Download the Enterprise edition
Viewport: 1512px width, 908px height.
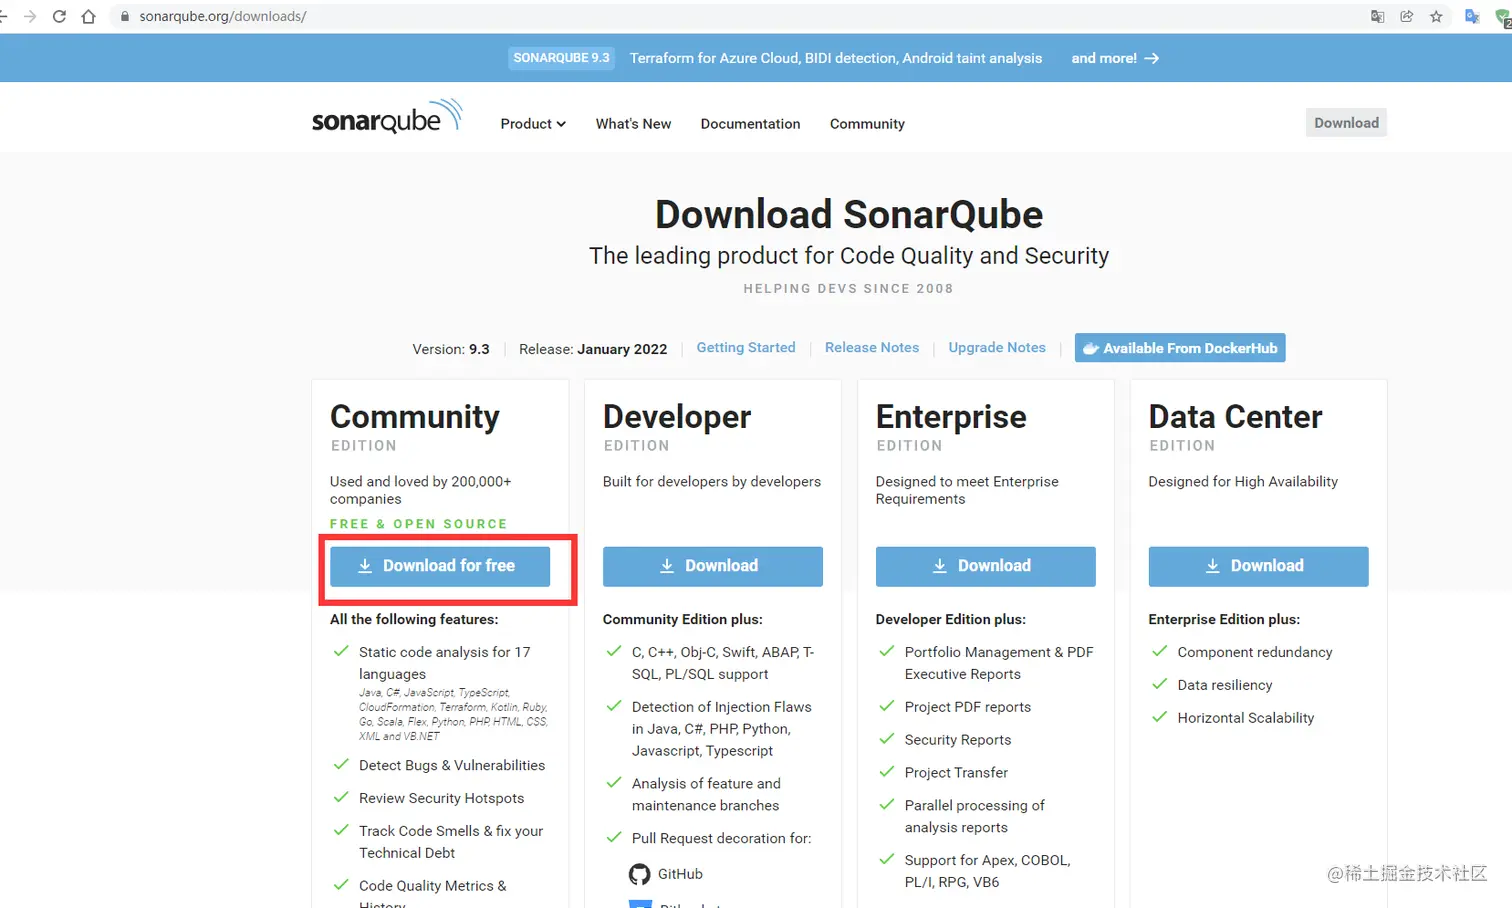[986, 566]
